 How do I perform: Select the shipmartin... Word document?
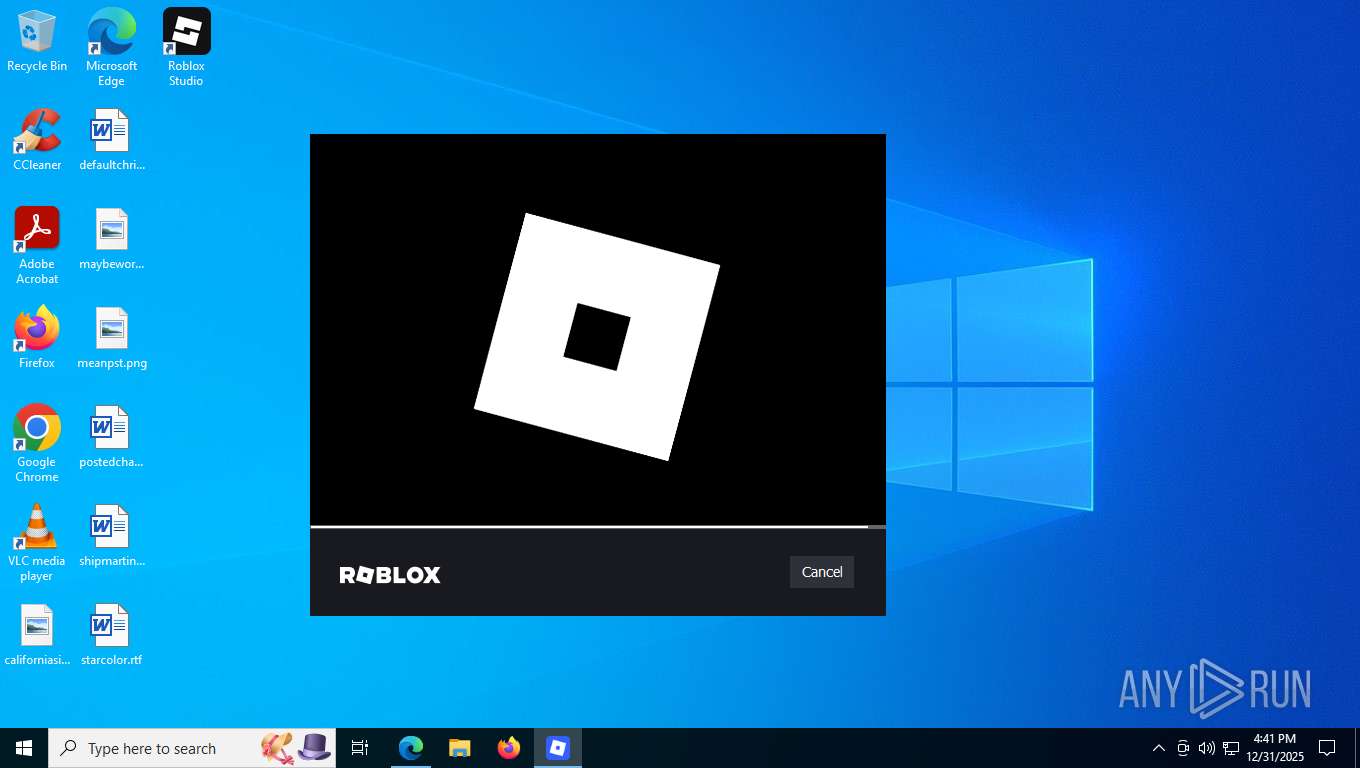click(x=111, y=536)
